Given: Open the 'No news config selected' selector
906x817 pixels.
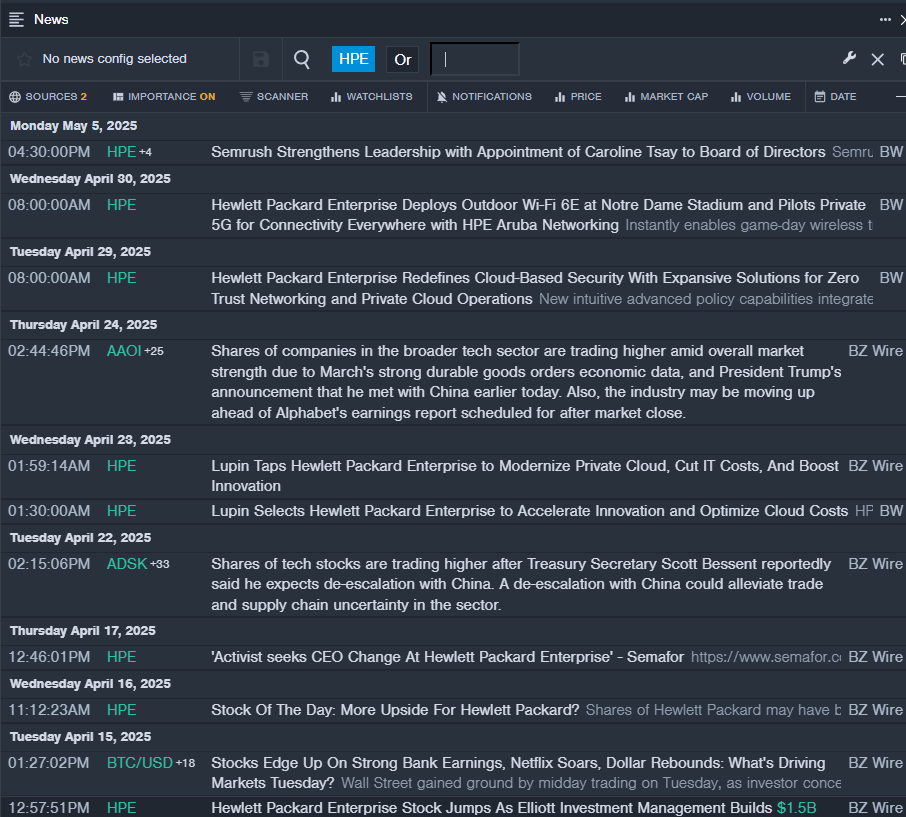Looking at the screenshot, I should pos(114,59).
